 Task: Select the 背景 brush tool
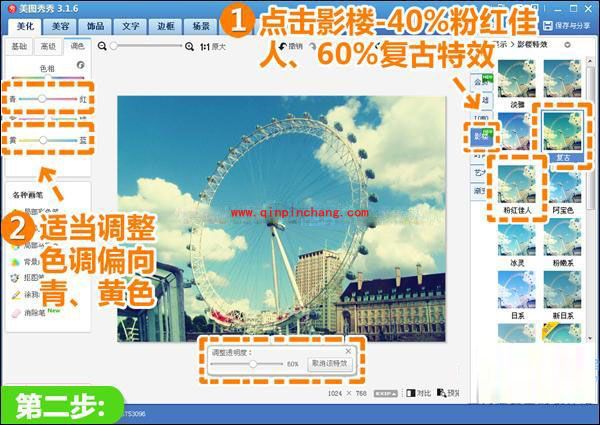point(27,262)
